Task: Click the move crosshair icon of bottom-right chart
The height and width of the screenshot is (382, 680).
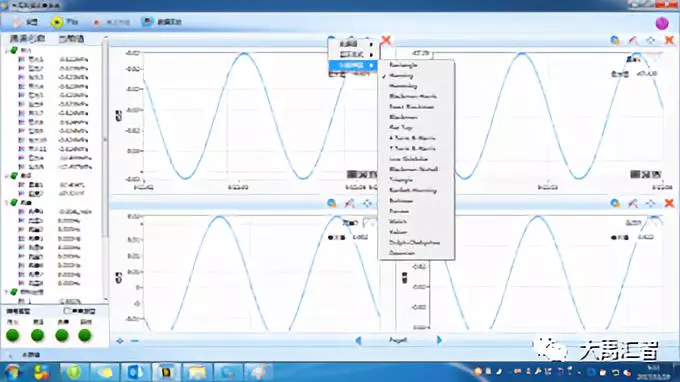Action: (x=651, y=203)
